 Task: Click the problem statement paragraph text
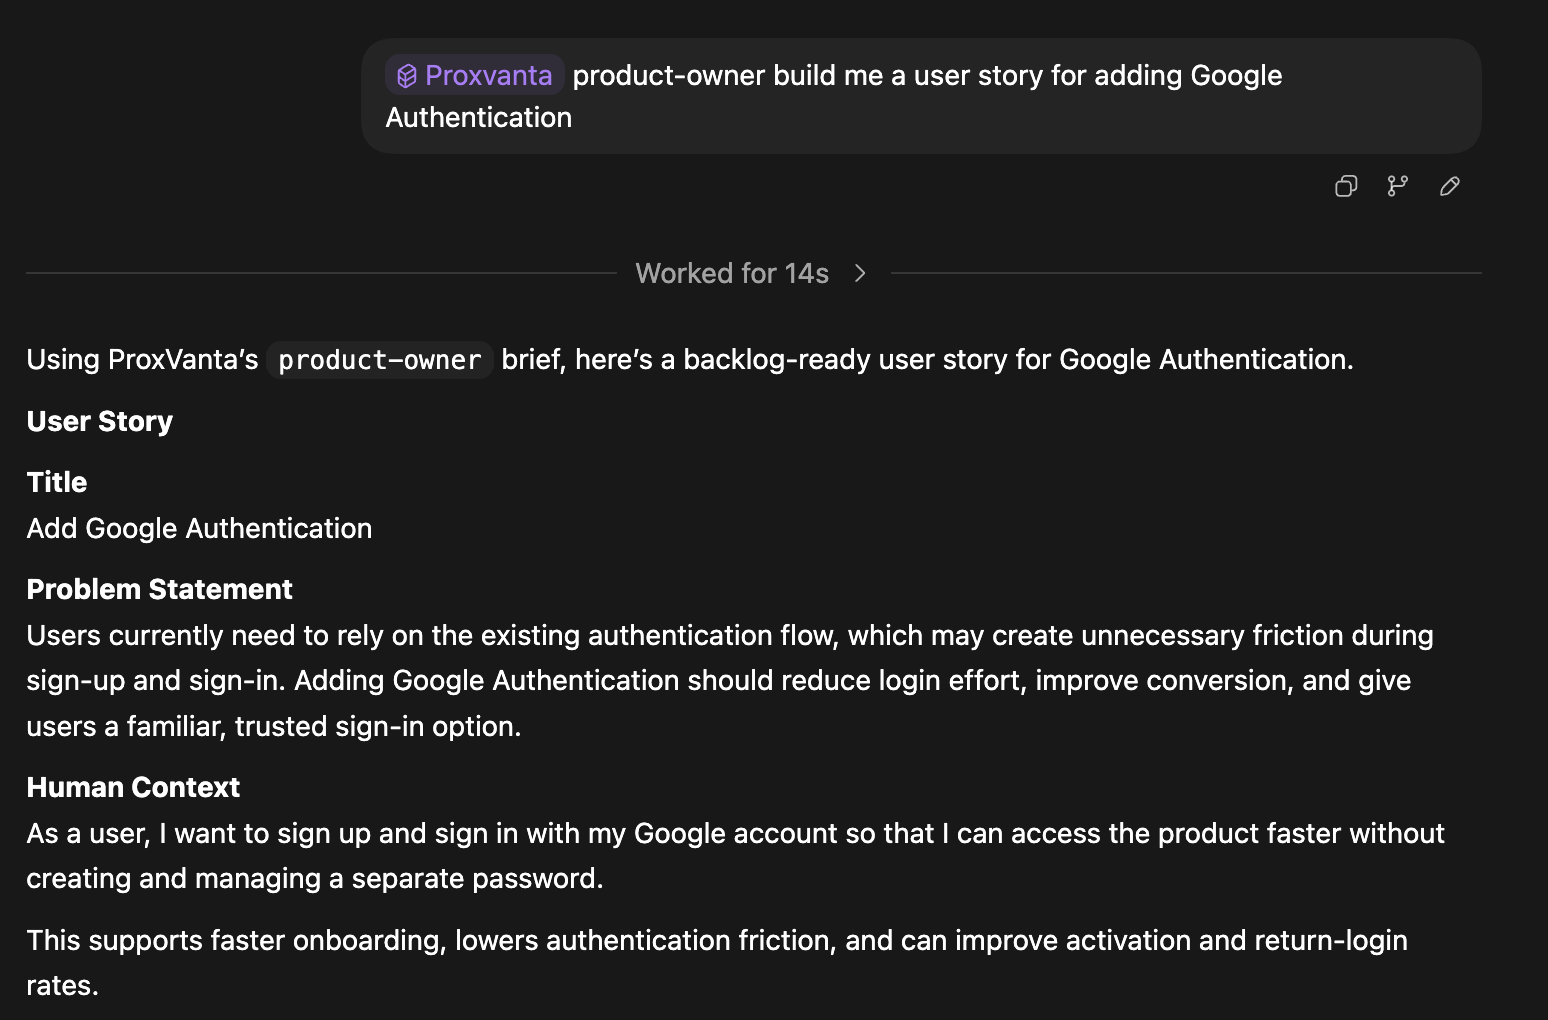click(700, 680)
